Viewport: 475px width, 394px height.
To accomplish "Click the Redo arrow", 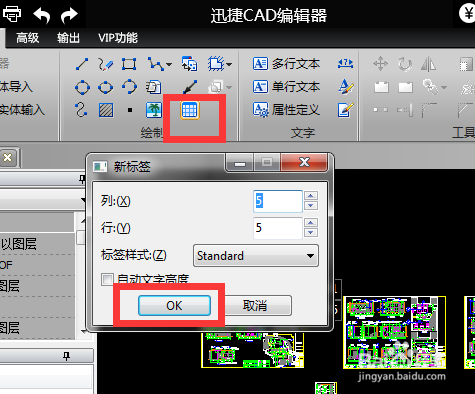I will [x=69, y=15].
